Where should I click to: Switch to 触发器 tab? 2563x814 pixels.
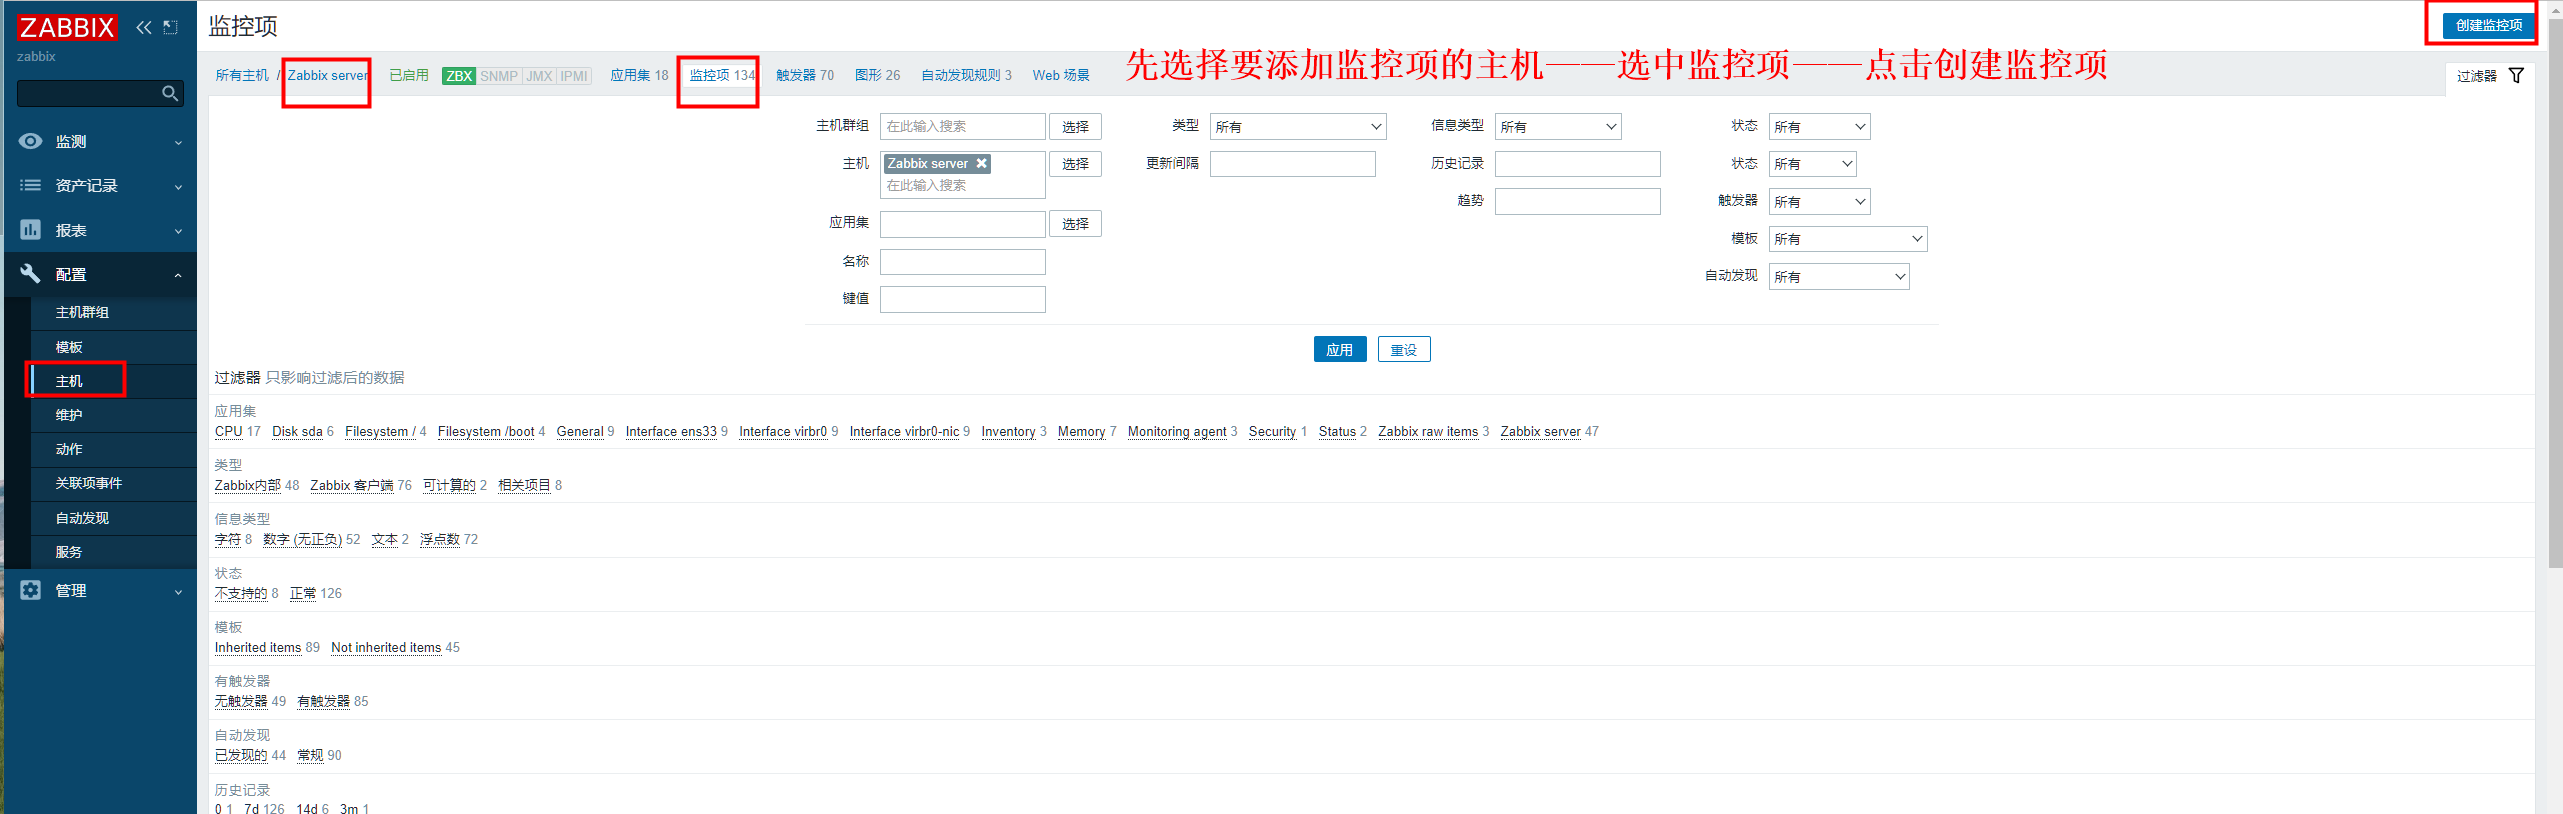pos(804,75)
